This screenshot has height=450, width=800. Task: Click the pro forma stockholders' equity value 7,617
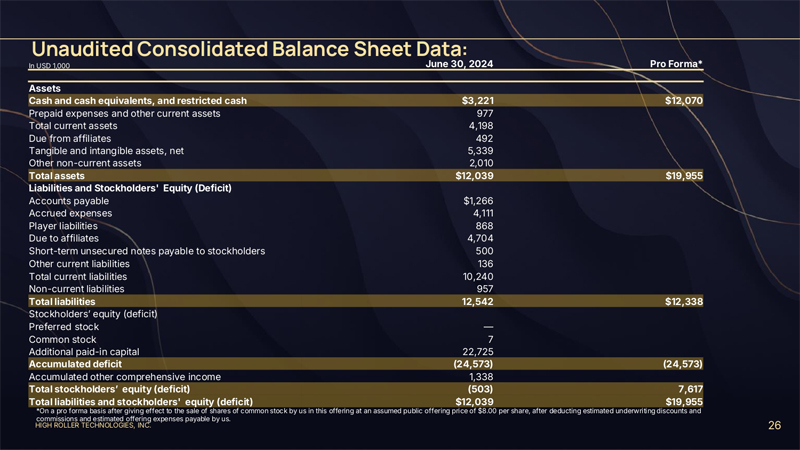(687, 389)
